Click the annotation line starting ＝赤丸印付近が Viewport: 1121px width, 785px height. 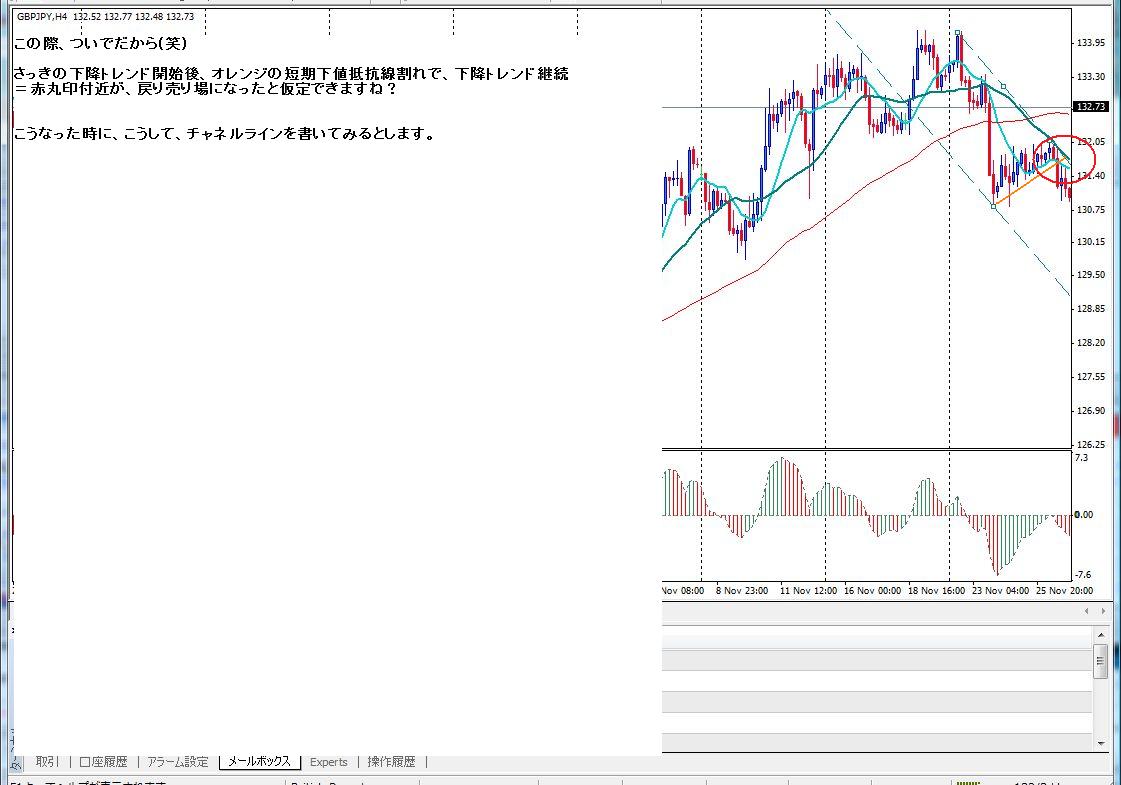(x=204, y=89)
